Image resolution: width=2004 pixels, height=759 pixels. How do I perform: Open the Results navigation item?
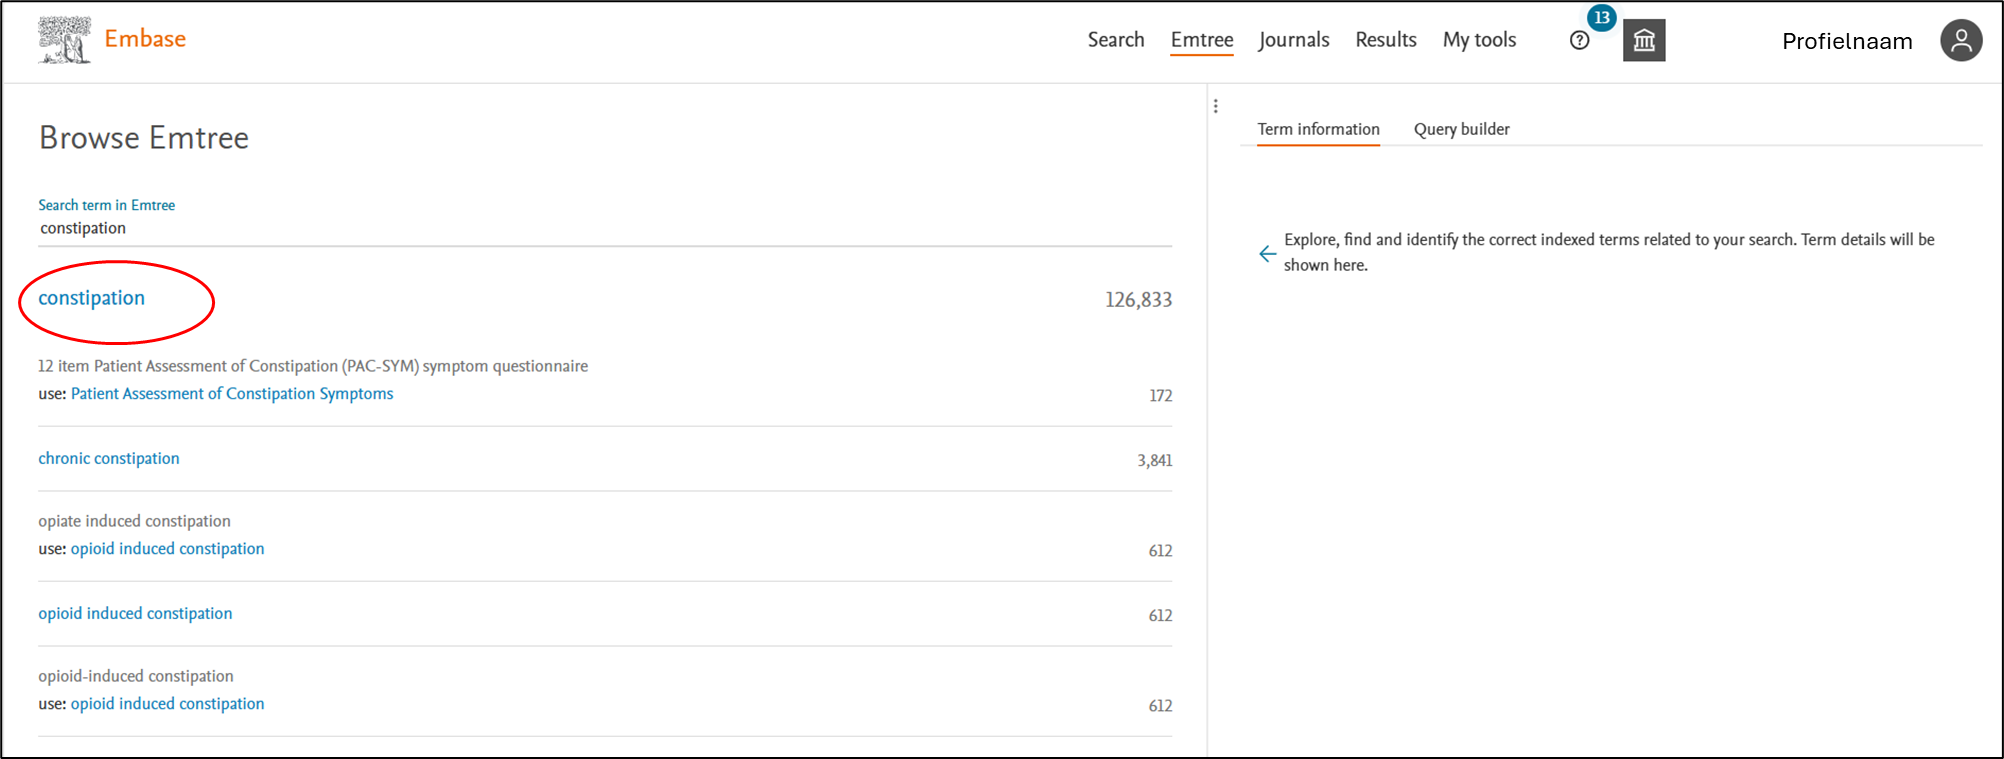pyautogui.click(x=1385, y=40)
